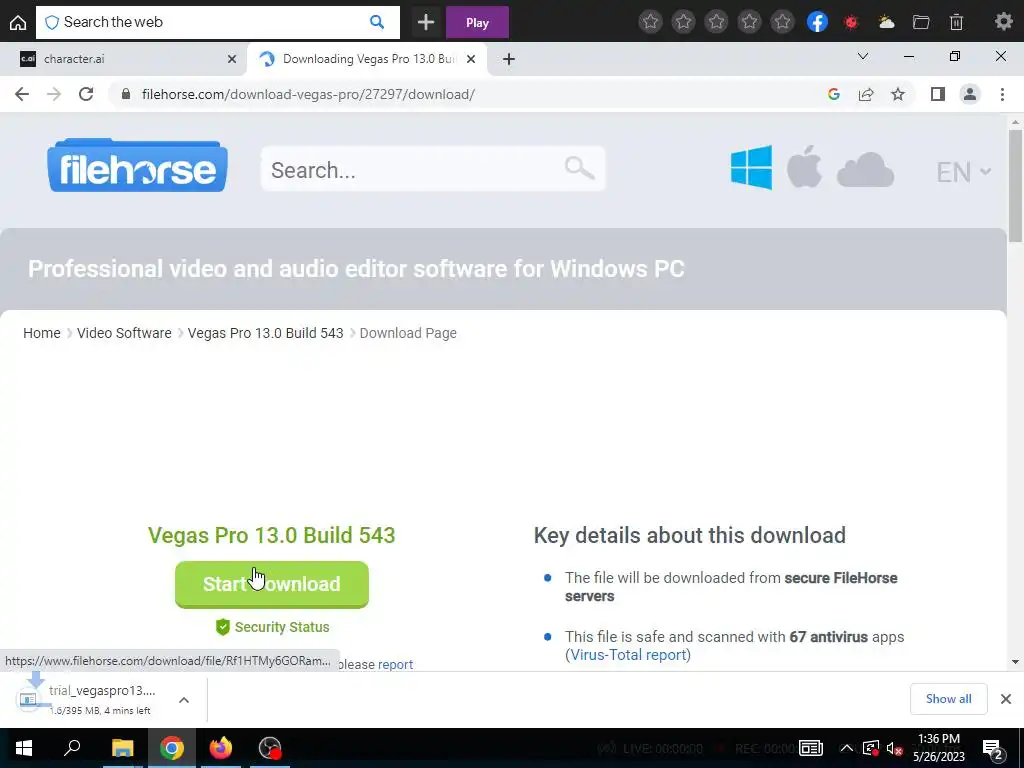
Task: Click the folder icon in top toolbar
Action: [921, 22]
